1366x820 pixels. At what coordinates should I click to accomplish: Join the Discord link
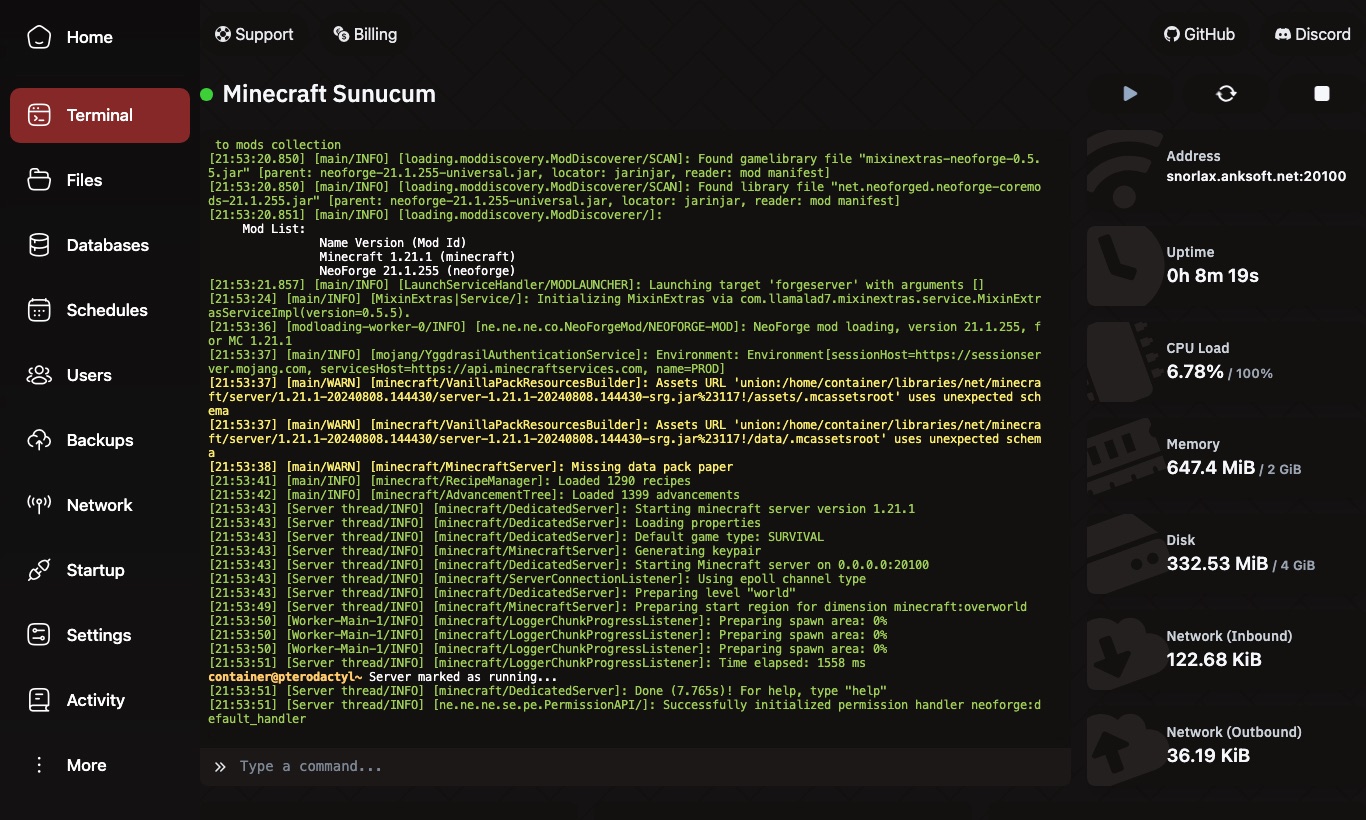click(1313, 34)
